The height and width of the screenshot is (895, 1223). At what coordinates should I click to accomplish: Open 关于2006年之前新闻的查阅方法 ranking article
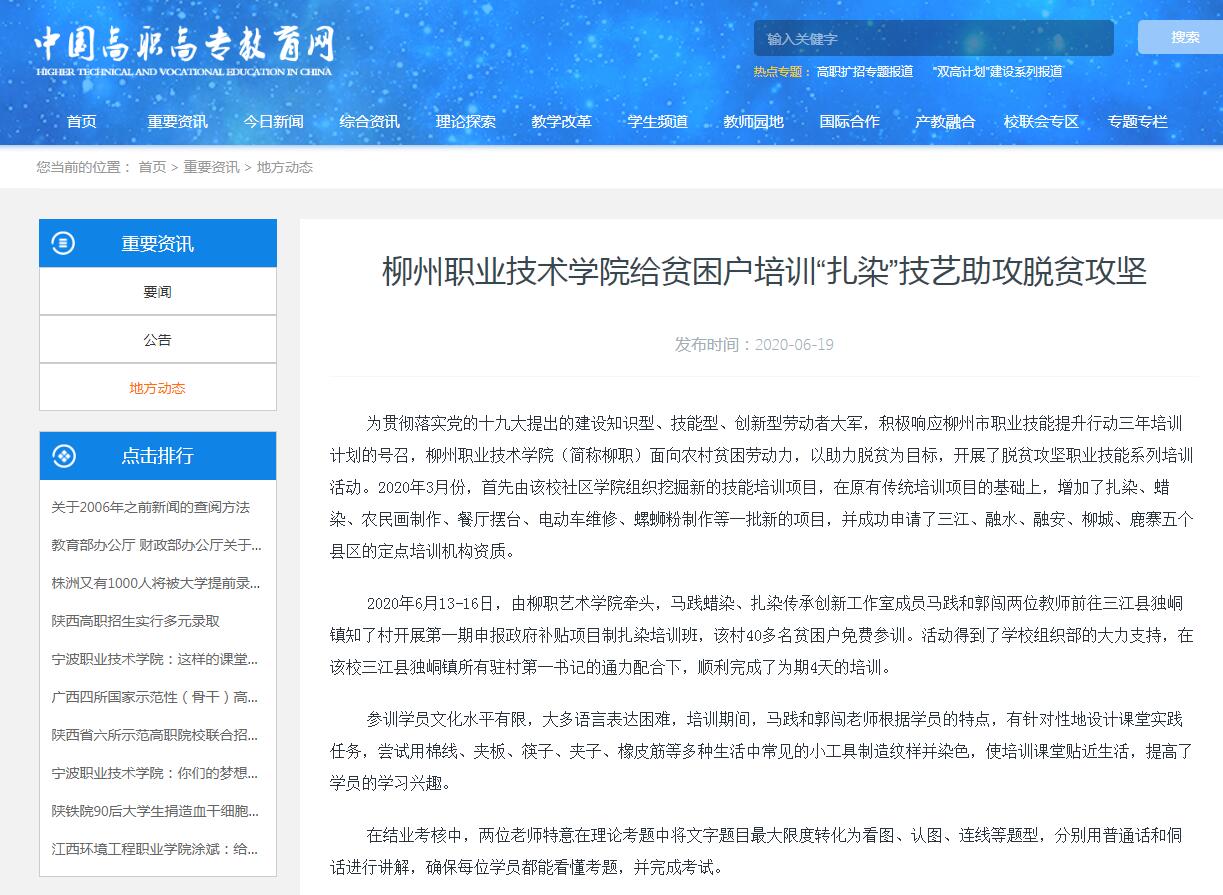(151, 507)
